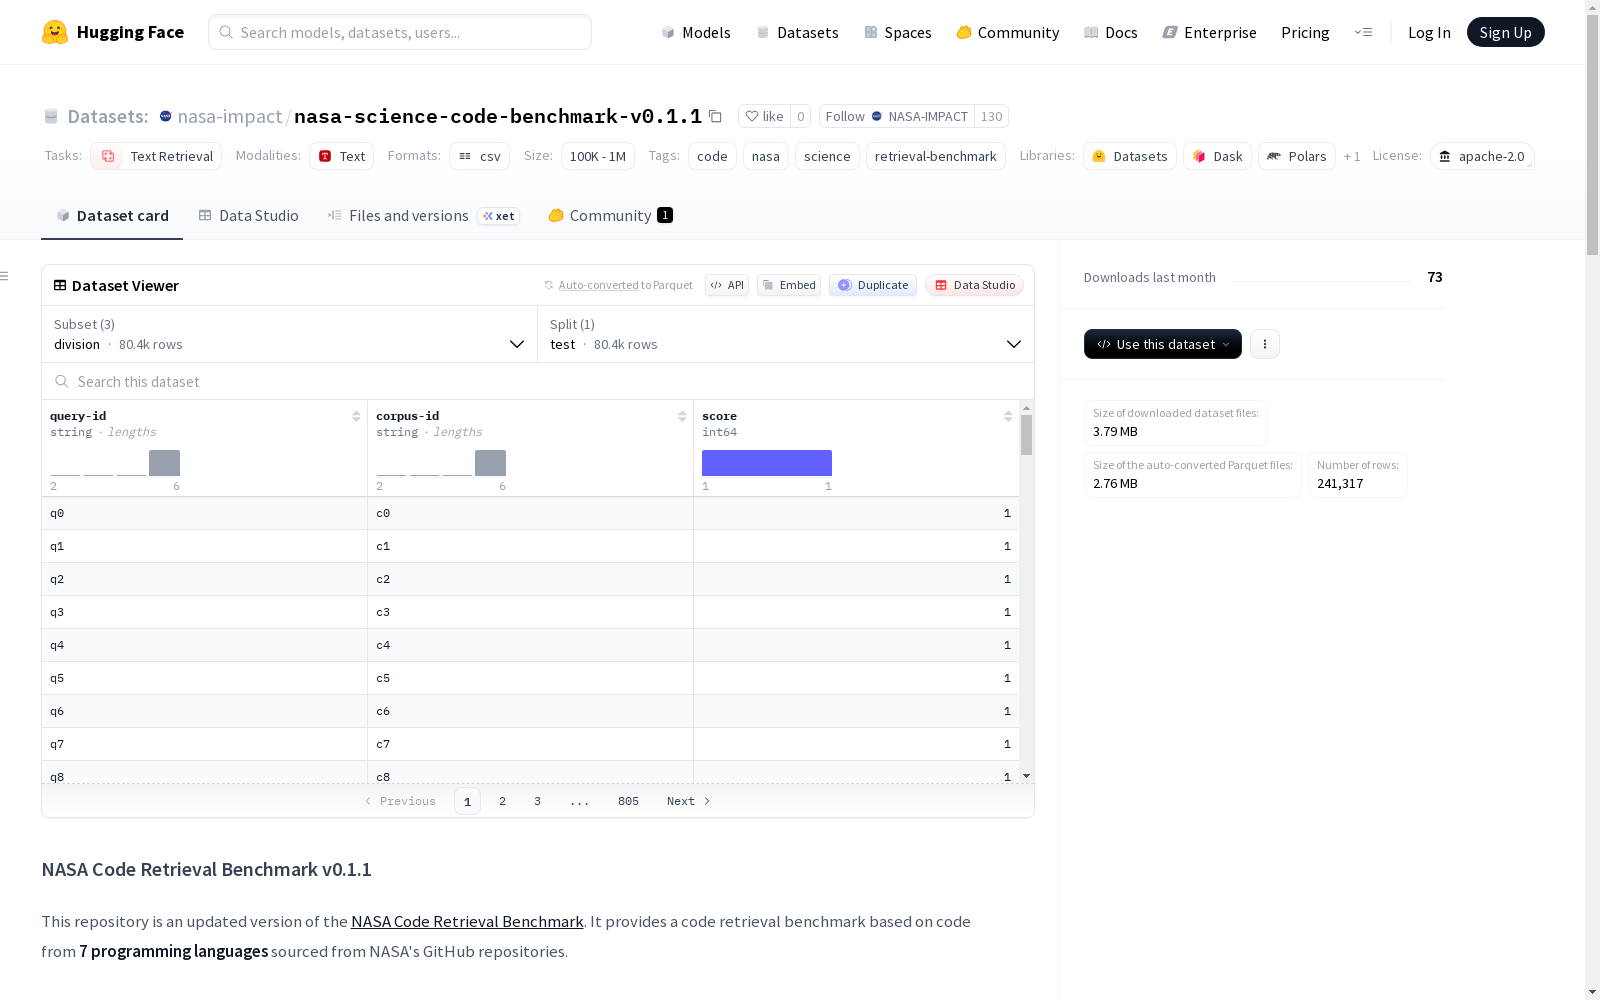The width and height of the screenshot is (1600, 1000).
Task: Open the follower count 130
Action: 991,116
